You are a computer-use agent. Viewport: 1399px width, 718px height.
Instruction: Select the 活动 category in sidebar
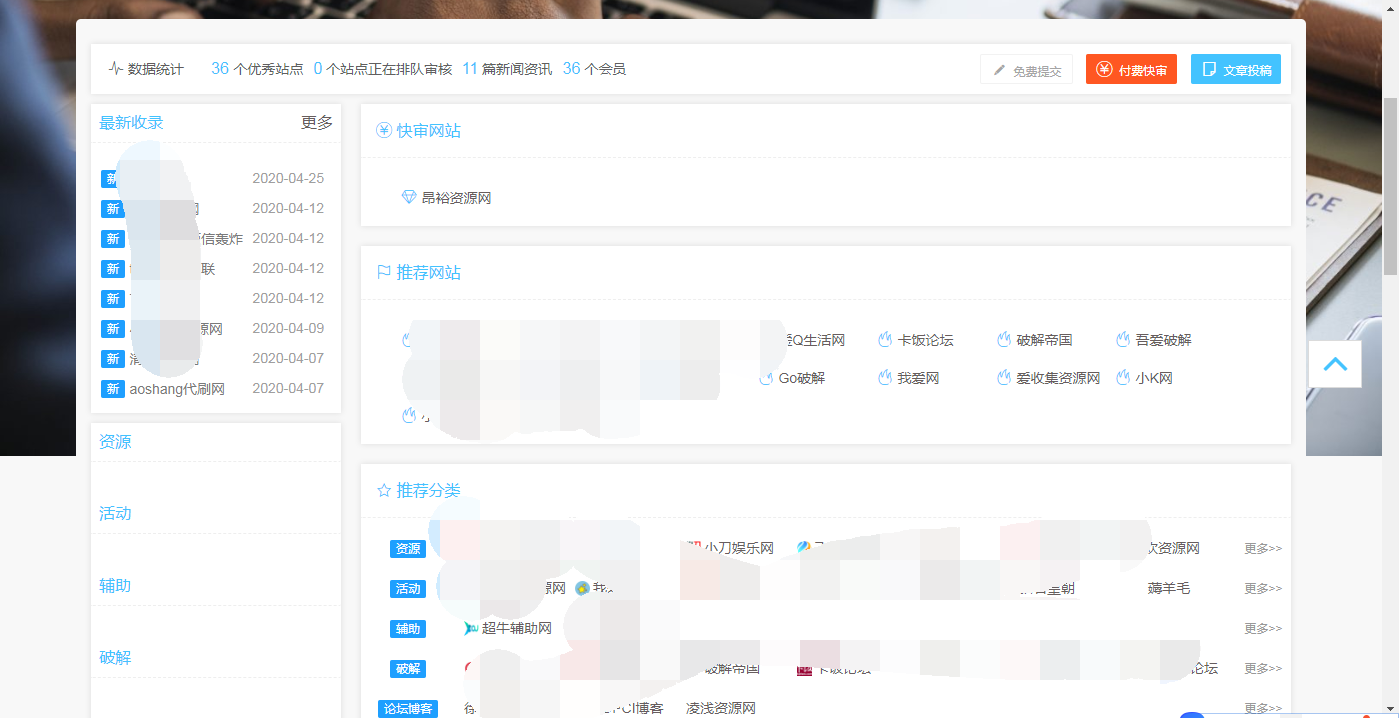[x=116, y=513]
